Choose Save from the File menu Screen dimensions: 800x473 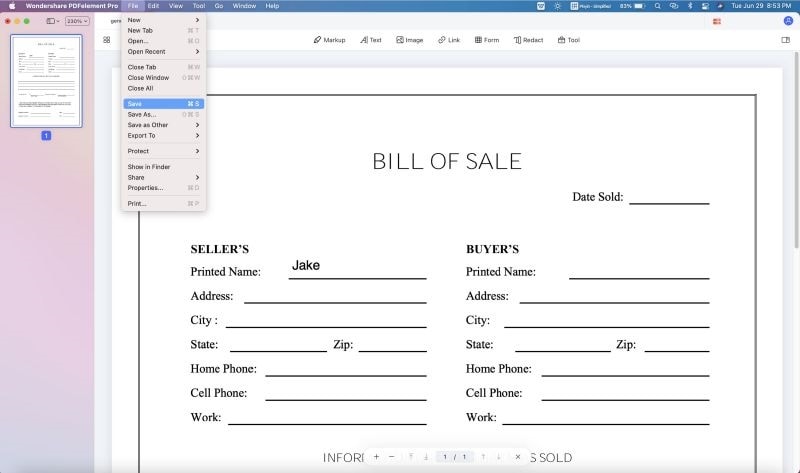coord(163,104)
